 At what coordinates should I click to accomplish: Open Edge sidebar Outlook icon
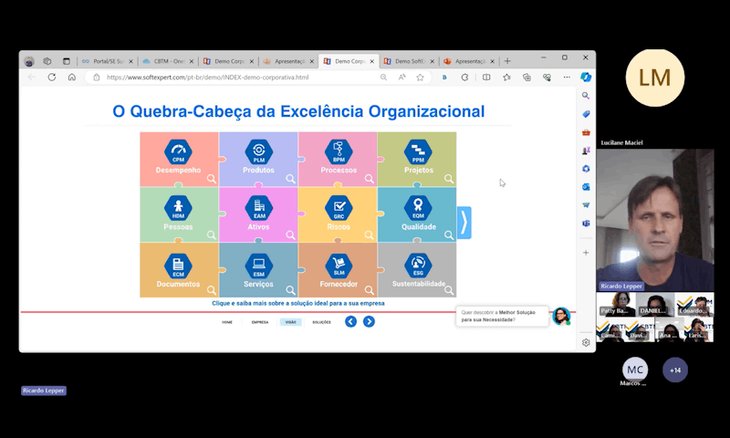586,187
